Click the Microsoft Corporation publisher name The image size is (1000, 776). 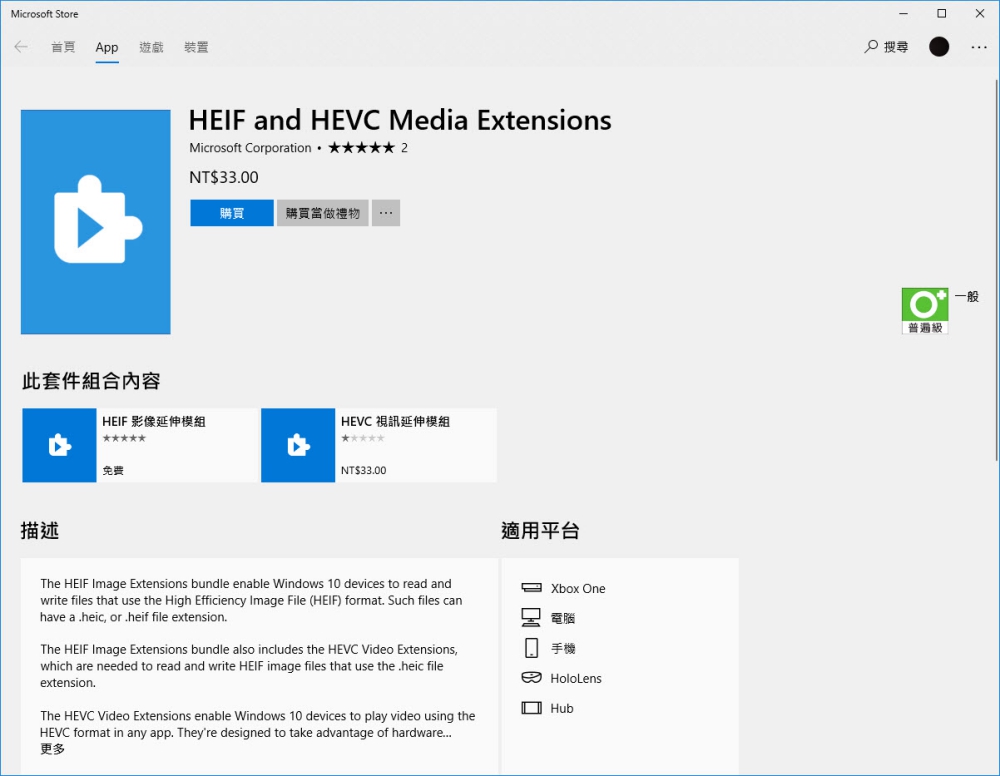250,148
